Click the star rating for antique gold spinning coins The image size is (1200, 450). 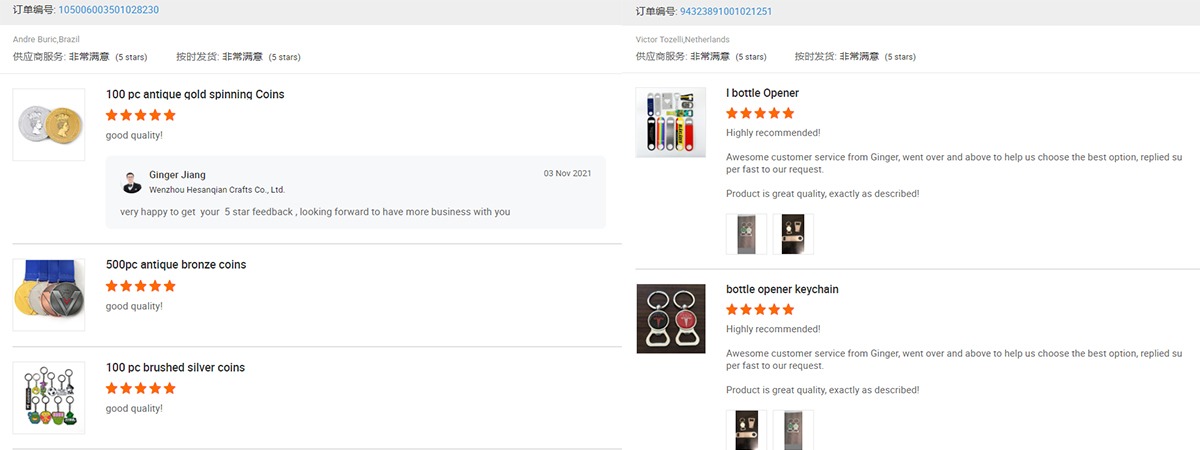point(140,115)
